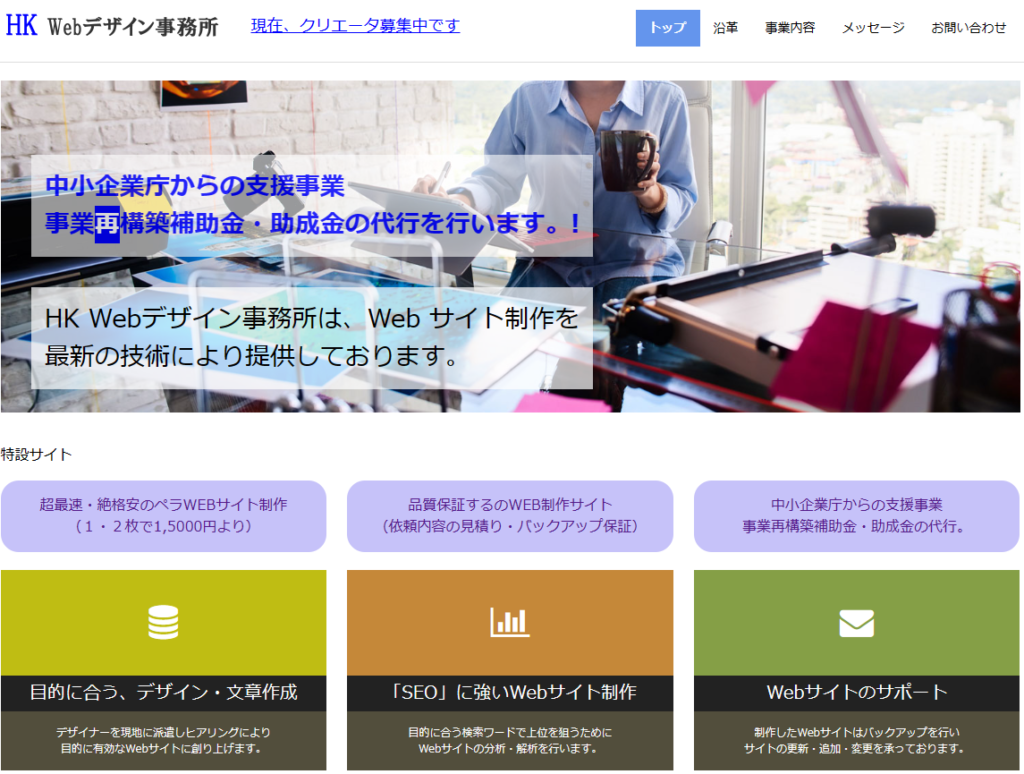Click the bar chart icon
The height and width of the screenshot is (774, 1024).
(x=510, y=622)
